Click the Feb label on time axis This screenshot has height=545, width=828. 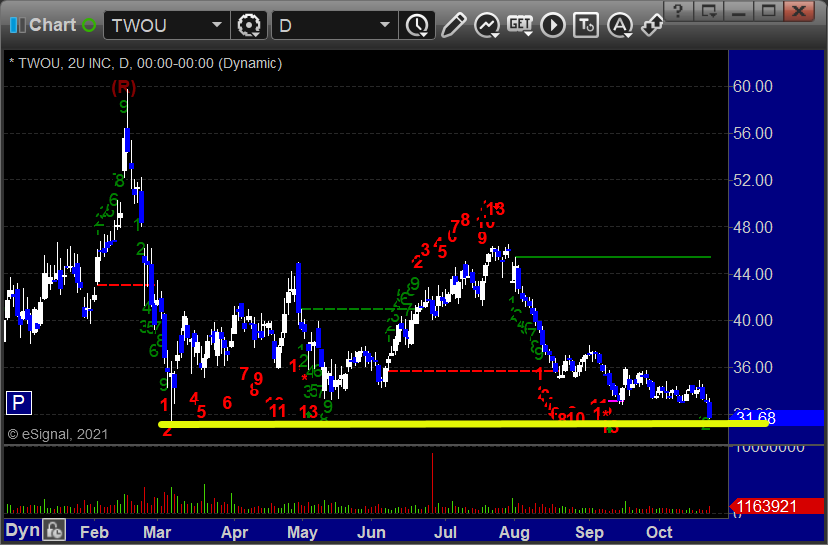(94, 532)
